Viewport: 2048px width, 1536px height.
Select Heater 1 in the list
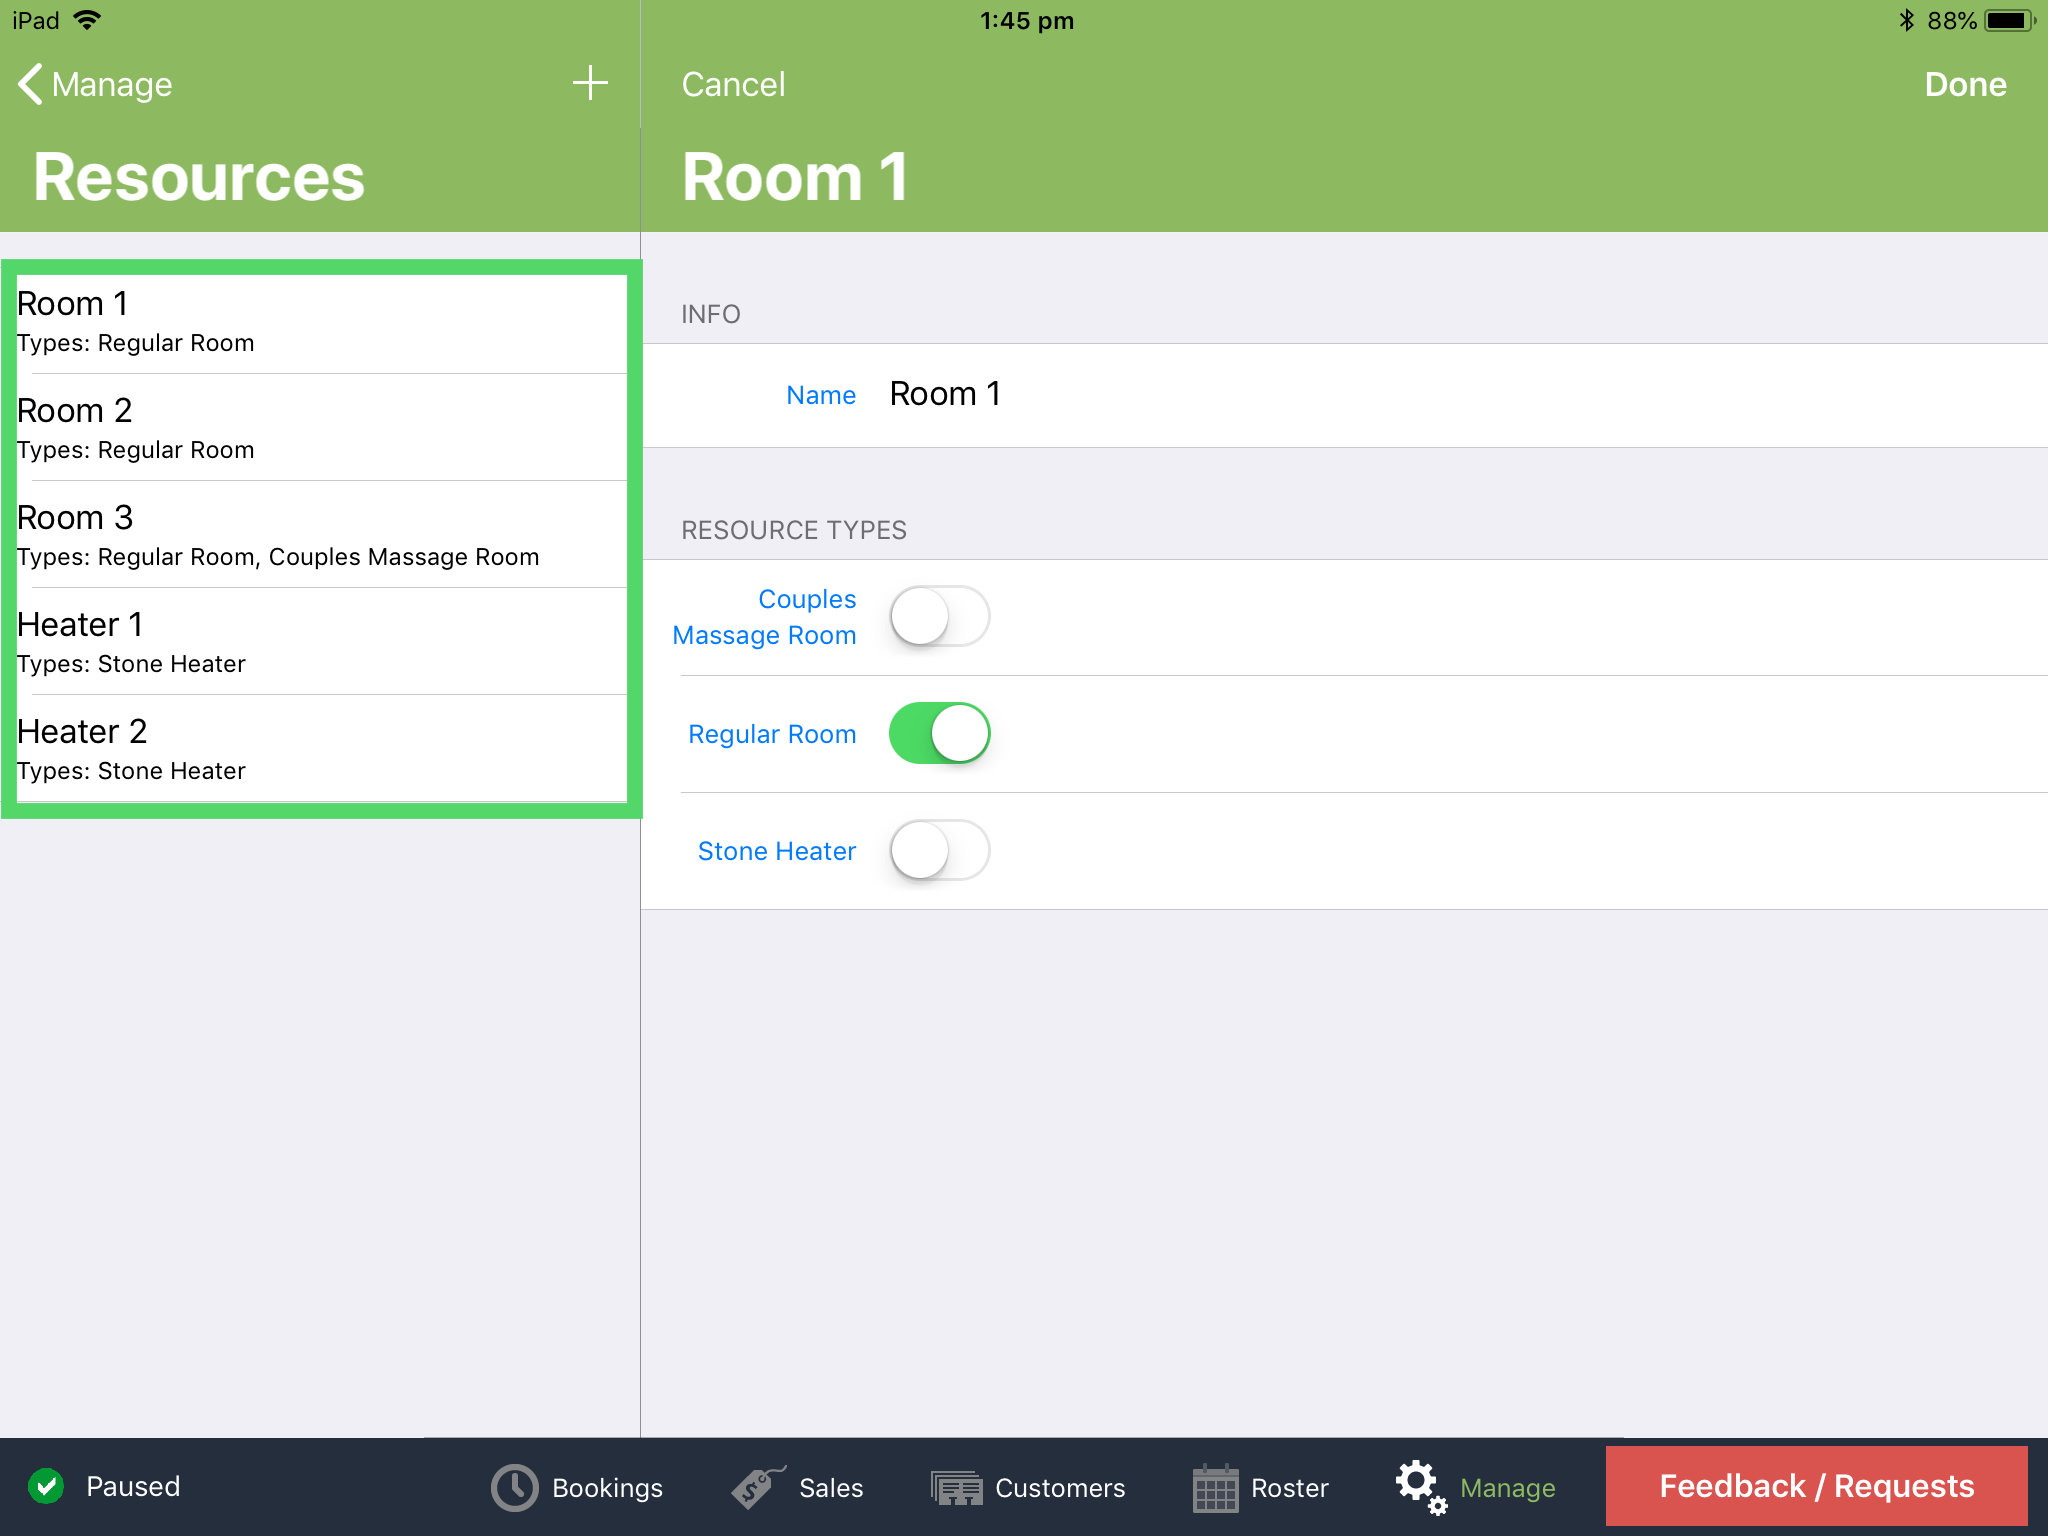tap(320, 642)
